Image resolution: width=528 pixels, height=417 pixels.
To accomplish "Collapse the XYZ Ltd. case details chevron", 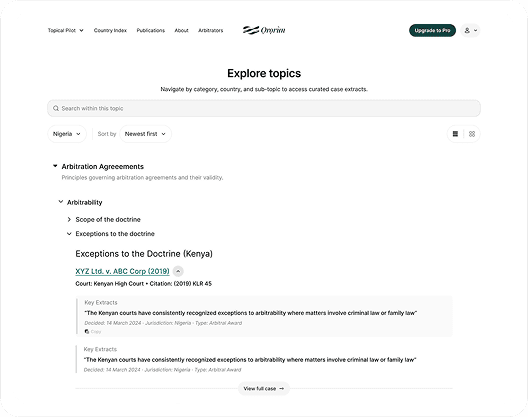I will pos(178,271).
